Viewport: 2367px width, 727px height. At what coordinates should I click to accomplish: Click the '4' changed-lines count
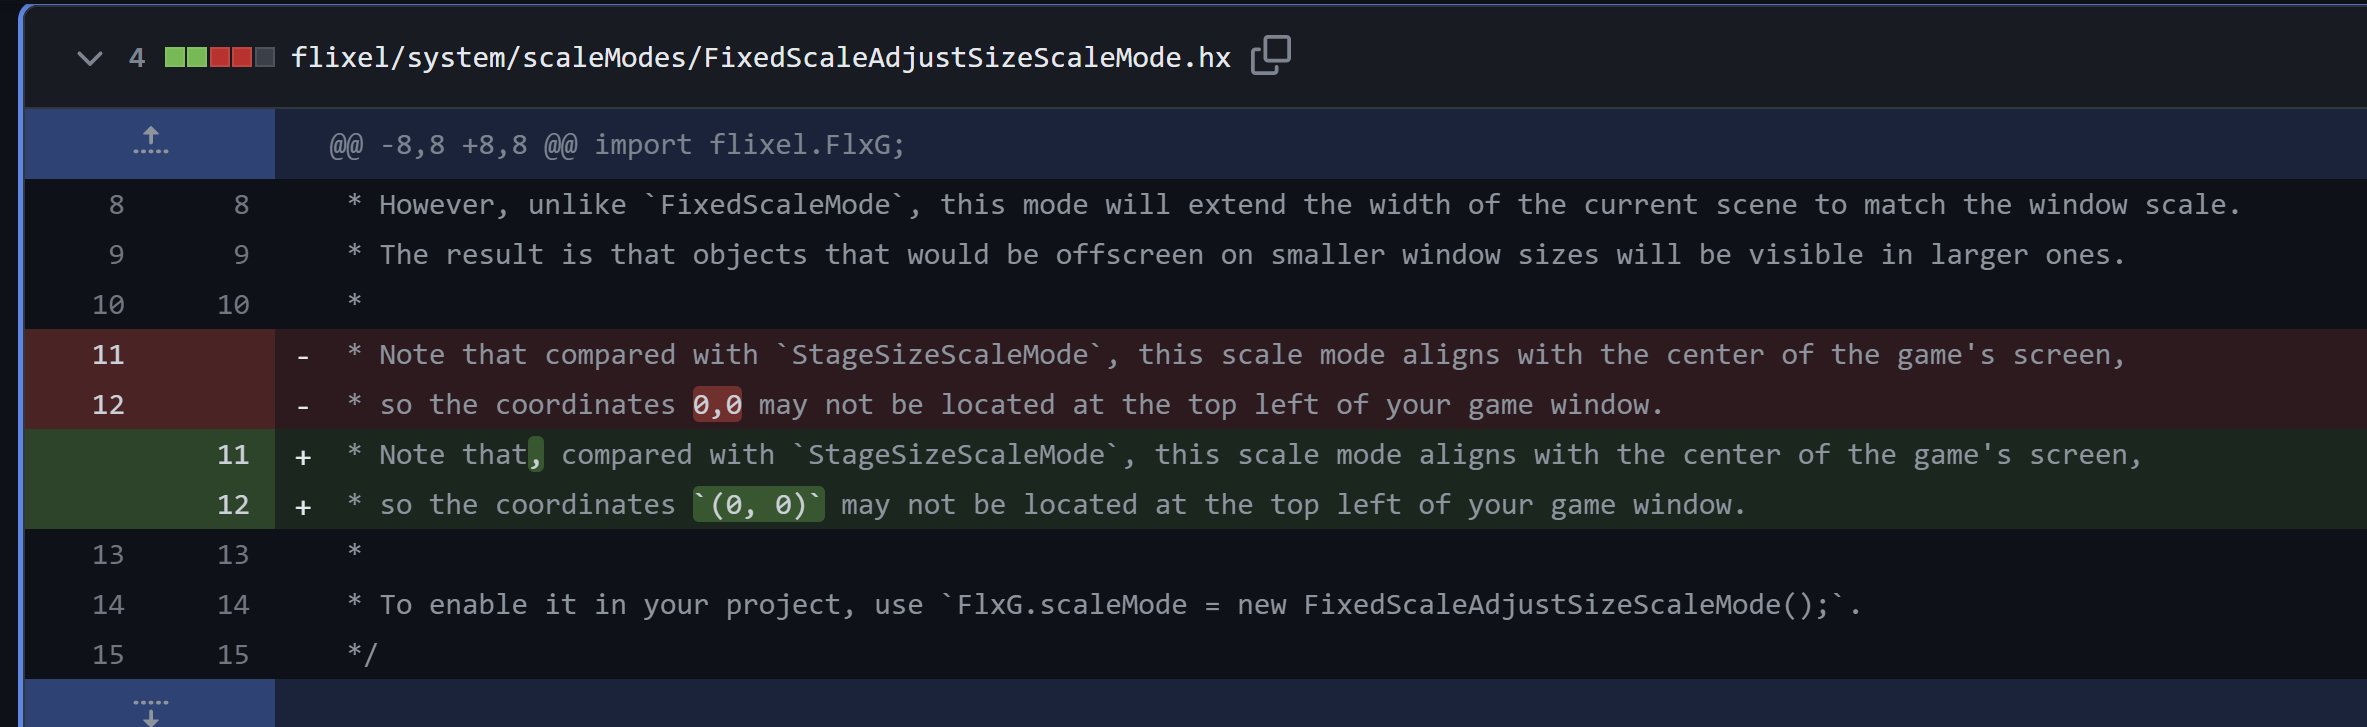tap(136, 57)
